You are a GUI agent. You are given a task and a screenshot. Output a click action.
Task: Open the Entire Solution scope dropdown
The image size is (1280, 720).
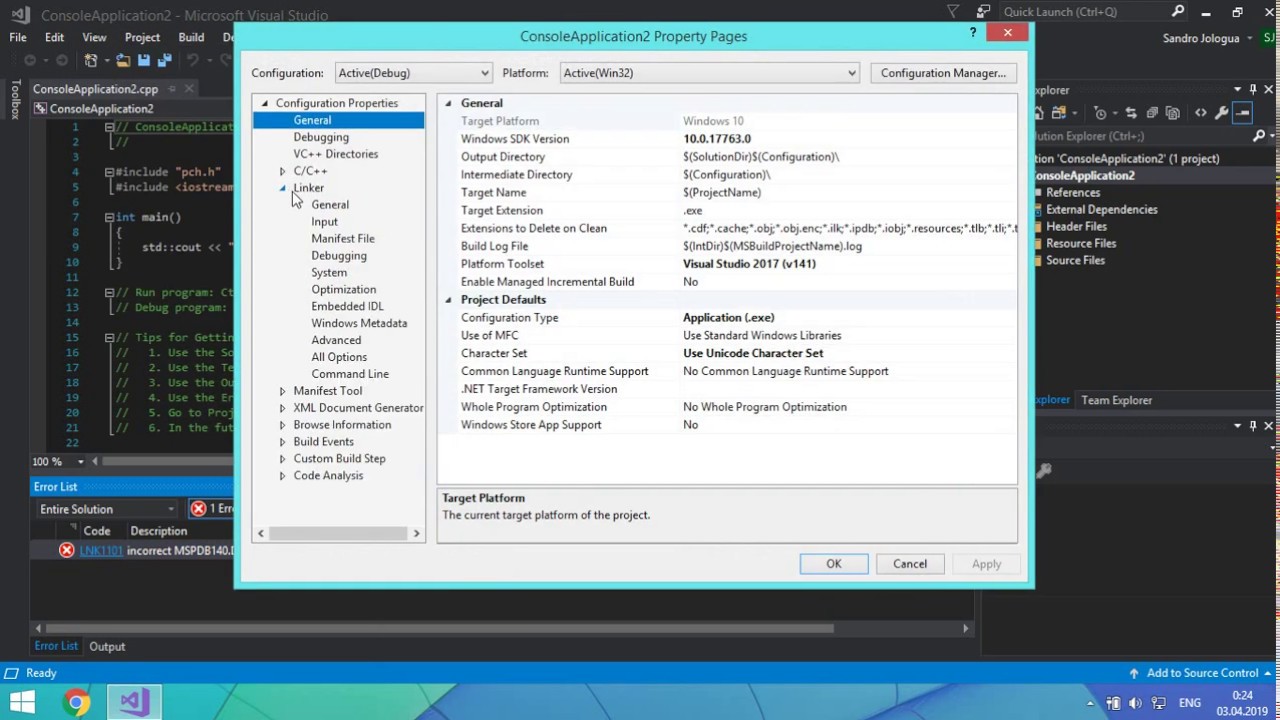coord(106,509)
